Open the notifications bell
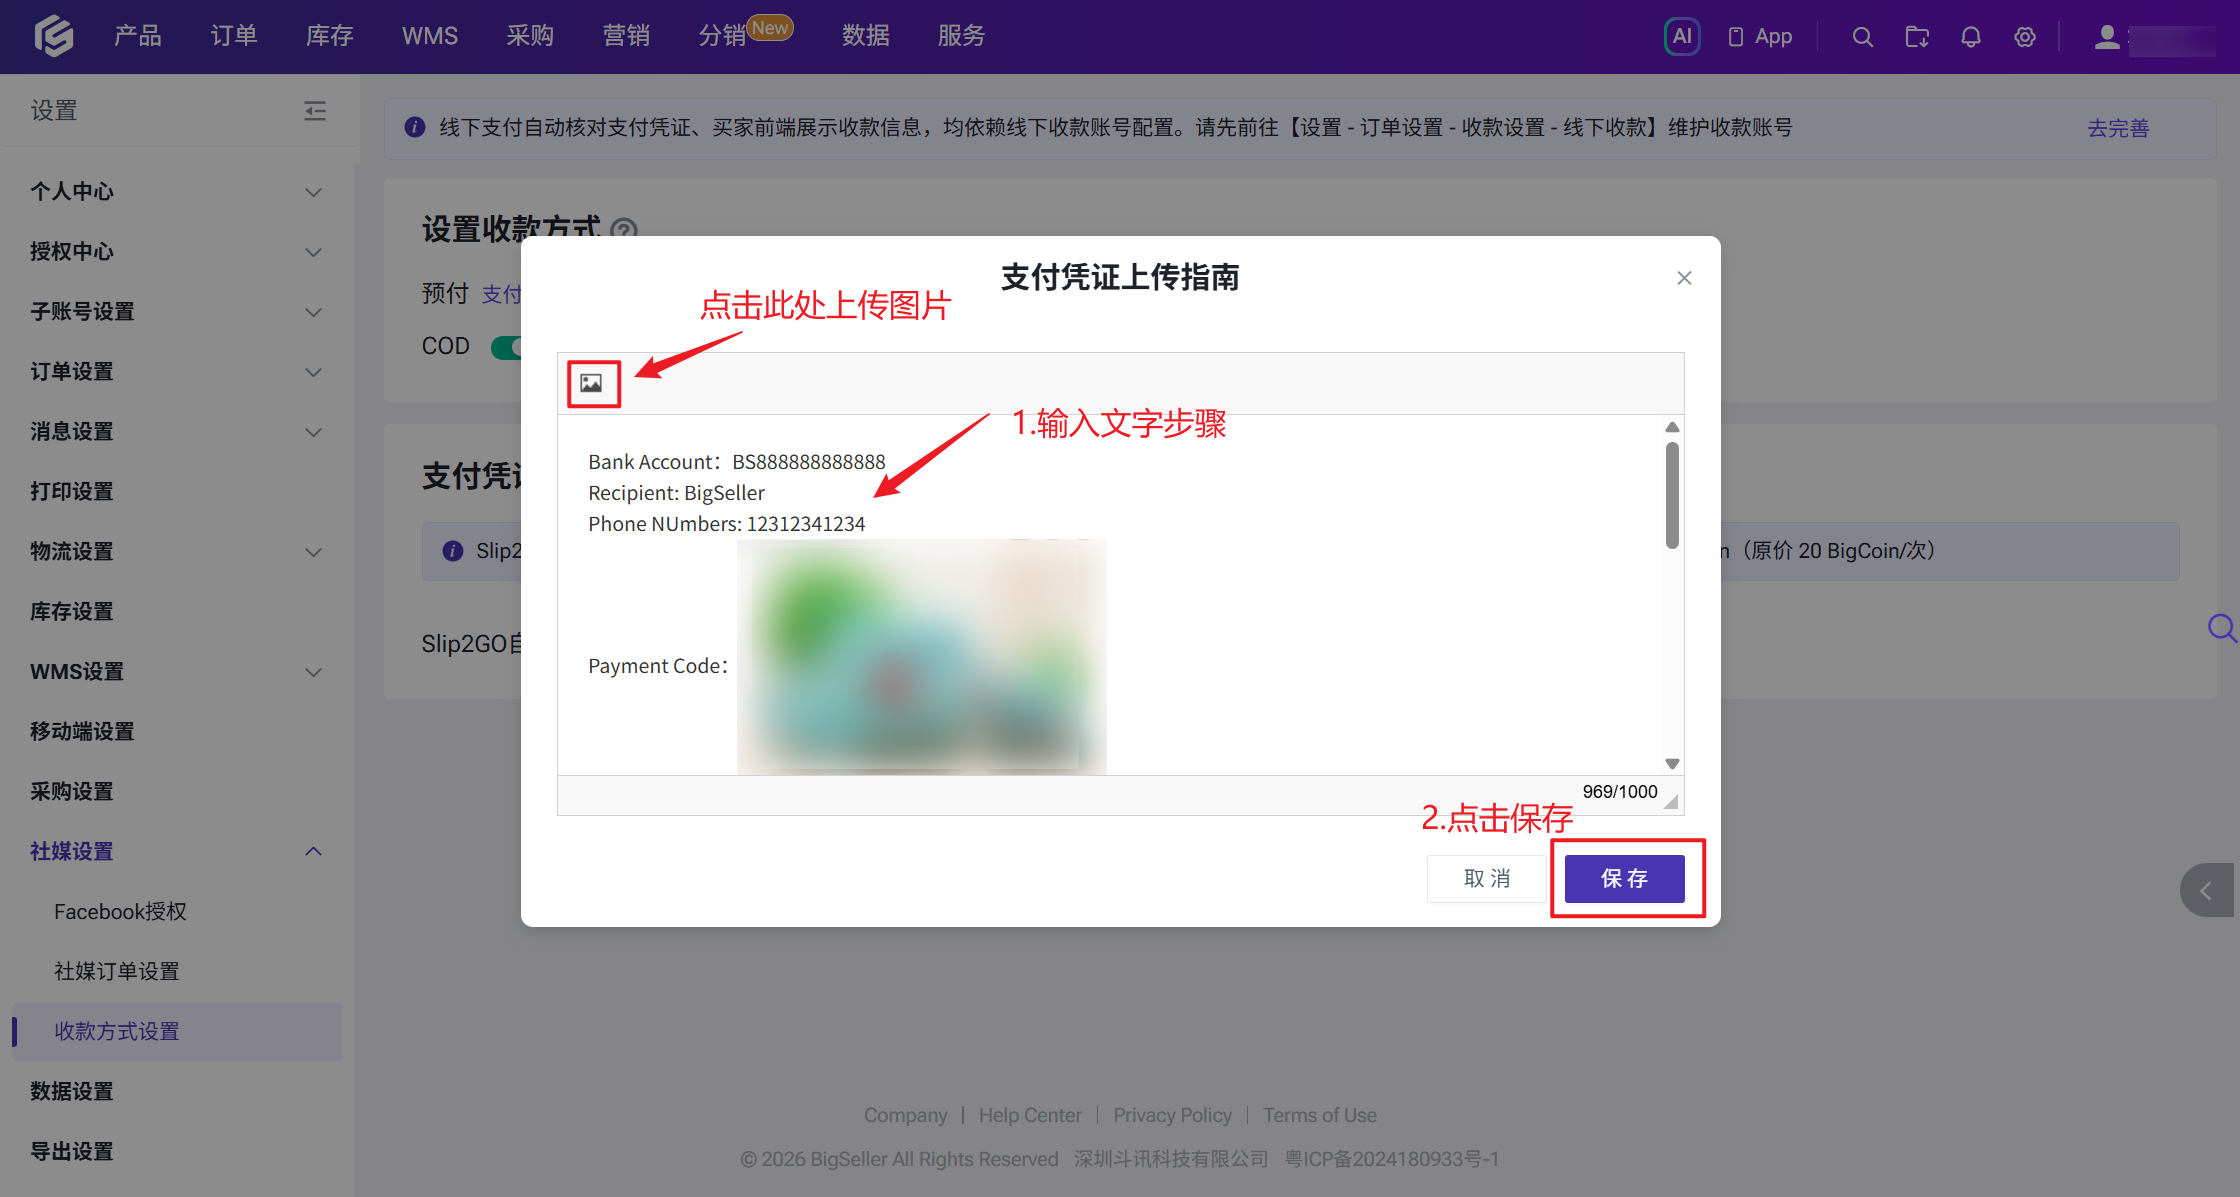The width and height of the screenshot is (2240, 1197). tap(1971, 37)
